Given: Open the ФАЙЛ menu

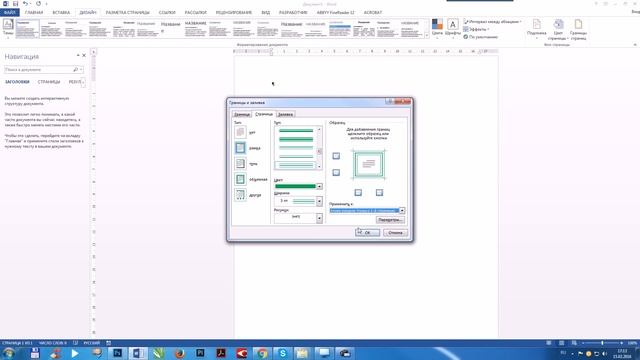Looking at the screenshot, I should coord(9,13).
